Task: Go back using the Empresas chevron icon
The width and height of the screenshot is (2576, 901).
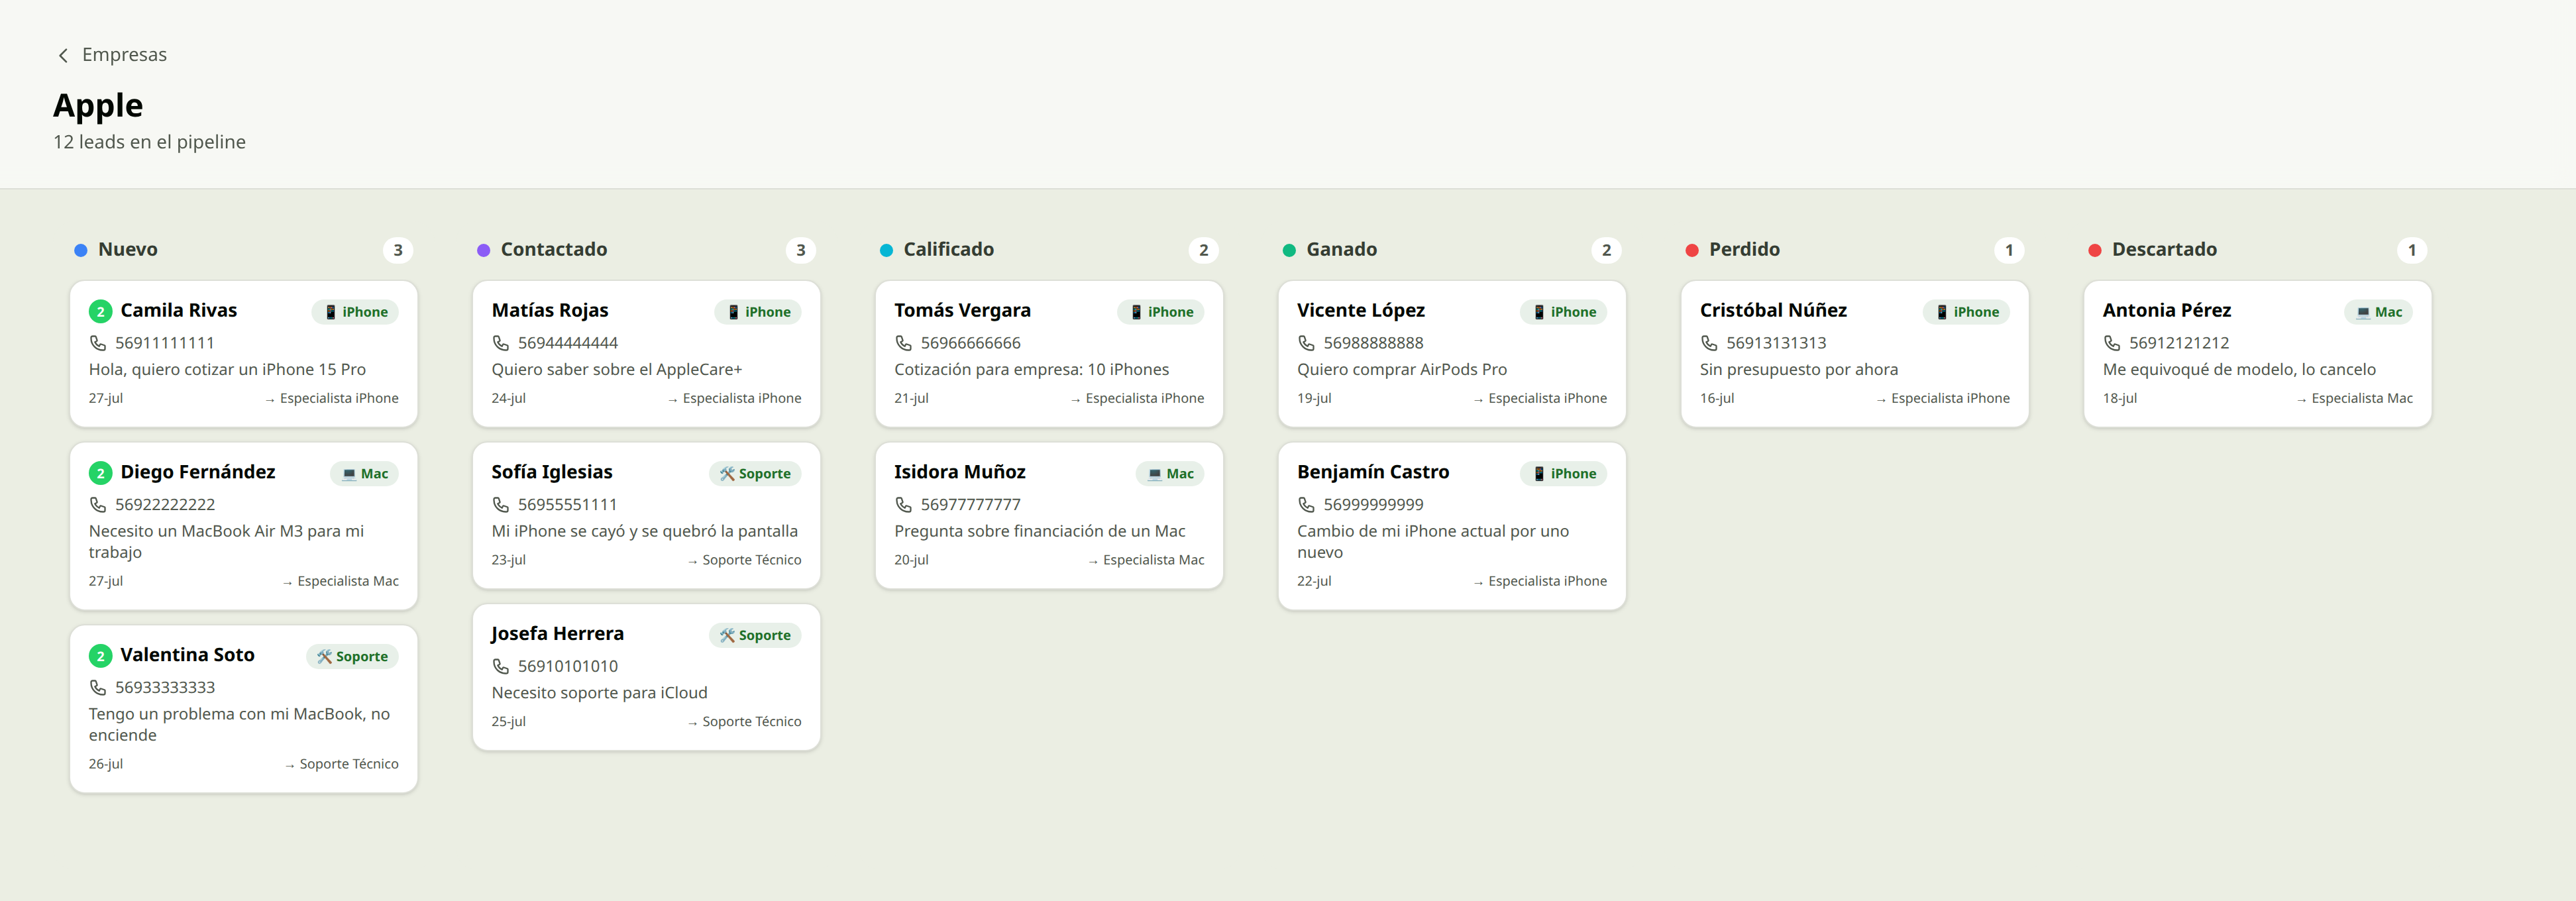Action: [x=63, y=55]
